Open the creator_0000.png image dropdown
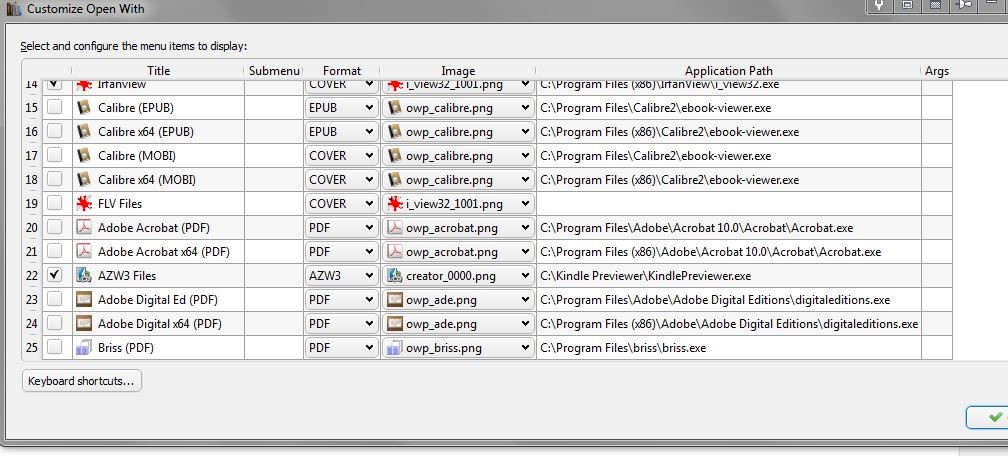The image size is (1008, 456). coord(458,276)
